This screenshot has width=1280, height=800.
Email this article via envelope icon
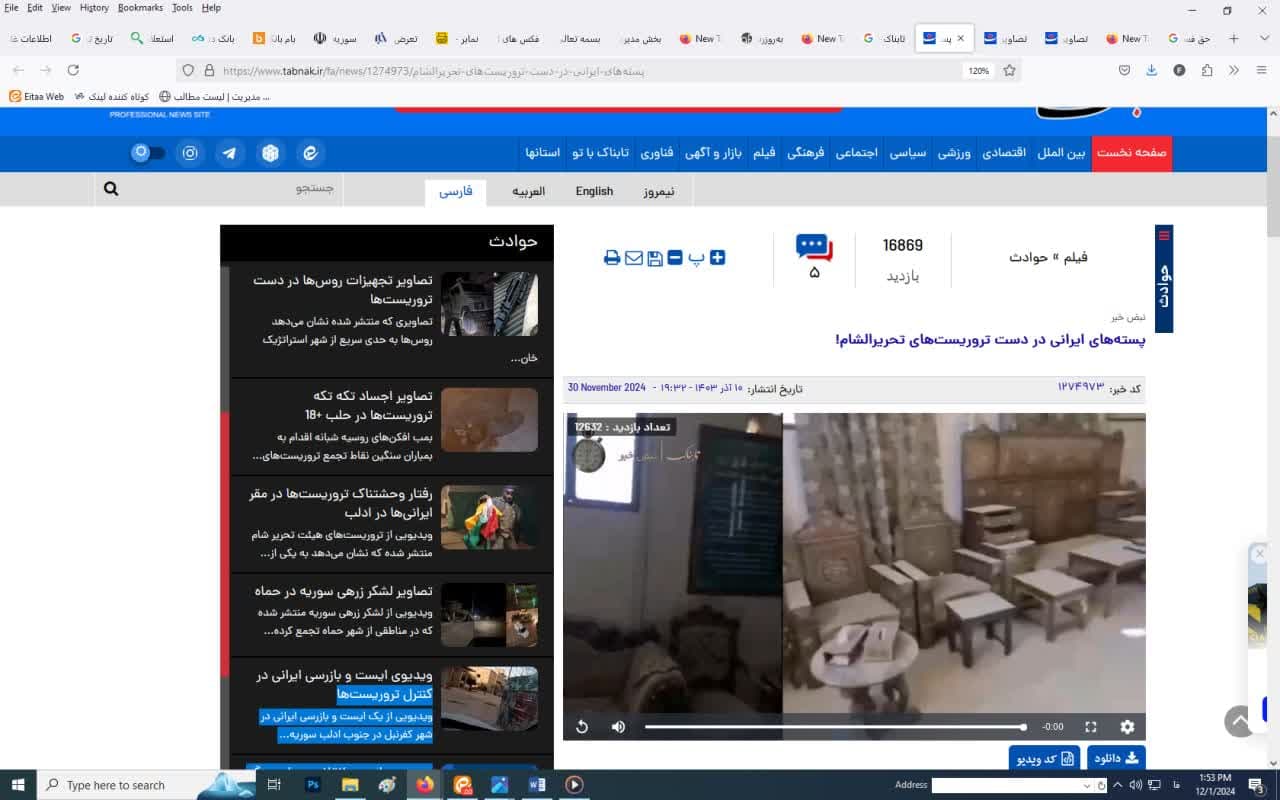pos(634,258)
